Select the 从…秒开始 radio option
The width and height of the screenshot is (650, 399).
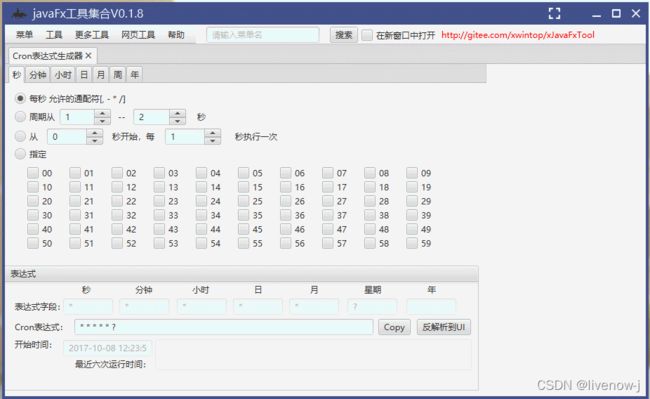(x=20, y=136)
